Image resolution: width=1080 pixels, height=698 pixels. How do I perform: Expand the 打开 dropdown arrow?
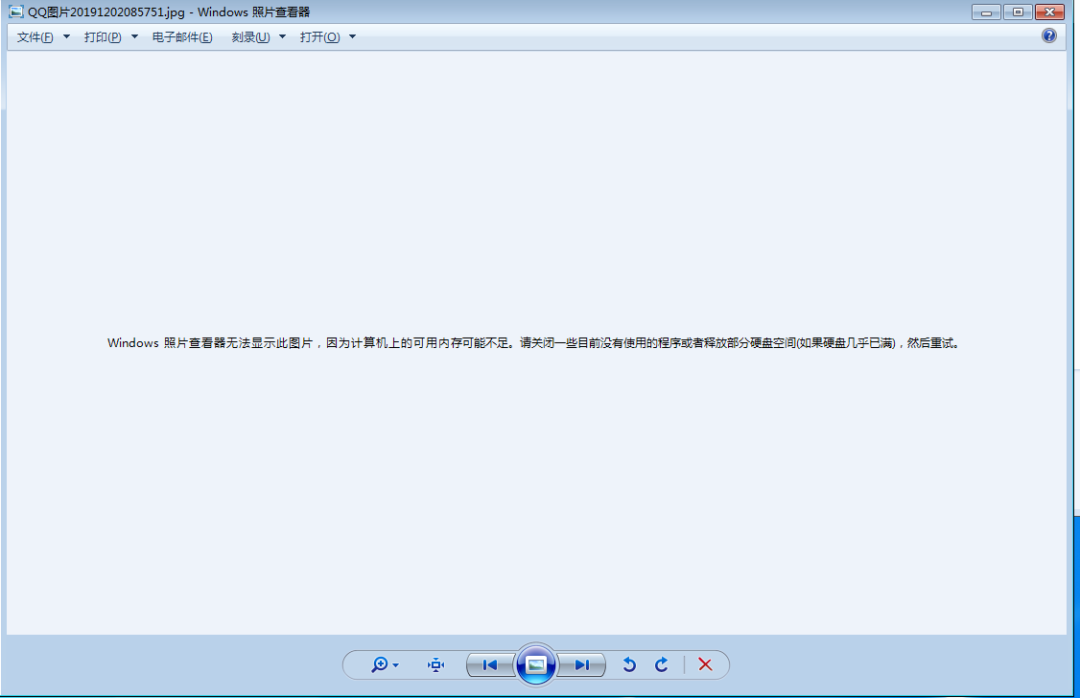[352, 36]
